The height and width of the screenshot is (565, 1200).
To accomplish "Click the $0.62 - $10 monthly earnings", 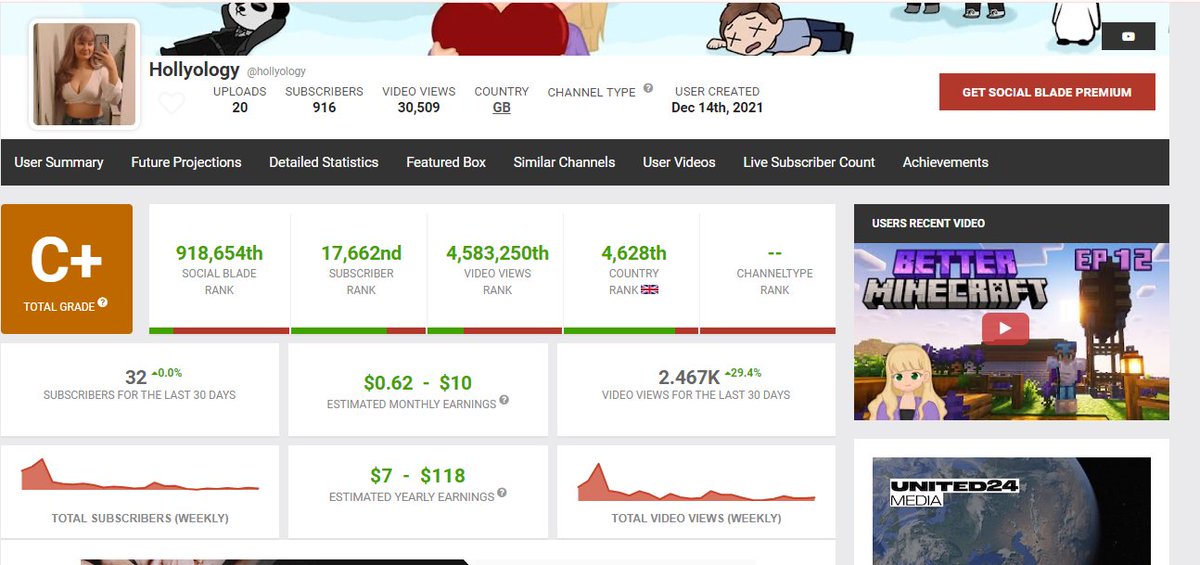I will pos(418,382).
